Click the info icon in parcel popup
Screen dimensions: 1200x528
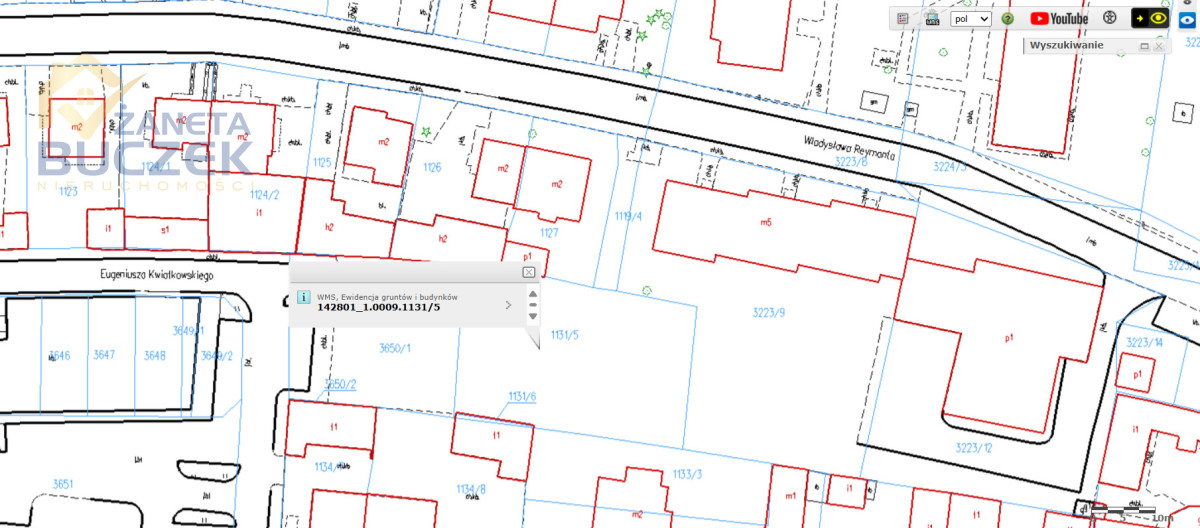click(x=303, y=297)
